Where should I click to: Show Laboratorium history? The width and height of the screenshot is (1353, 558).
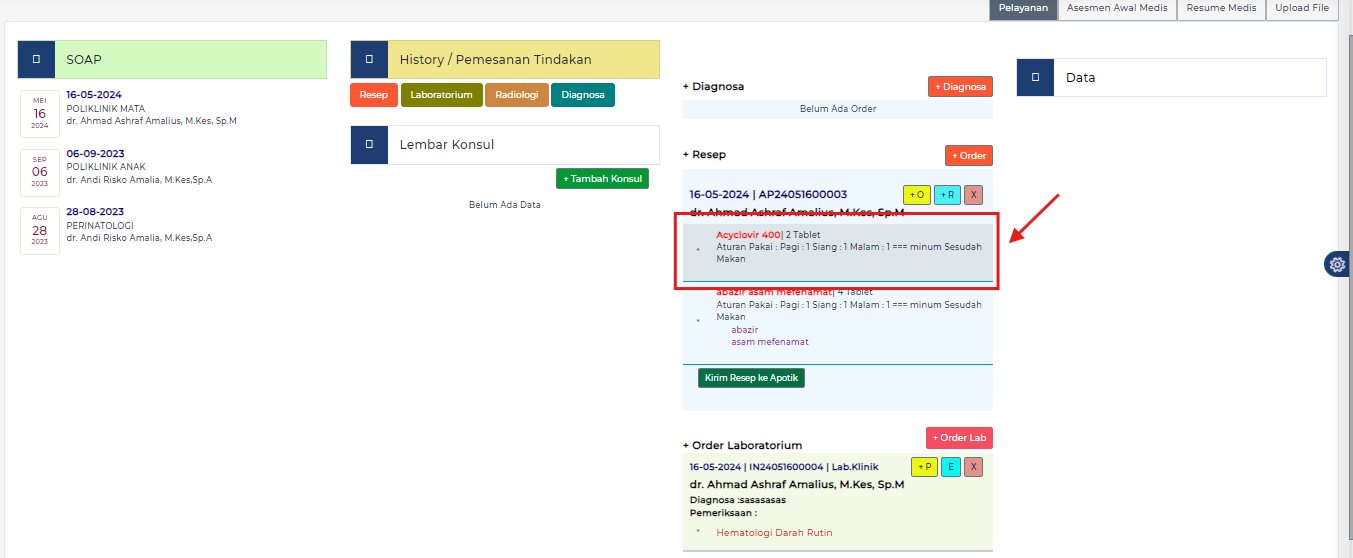pyautogui.click(x=441, y=95)
